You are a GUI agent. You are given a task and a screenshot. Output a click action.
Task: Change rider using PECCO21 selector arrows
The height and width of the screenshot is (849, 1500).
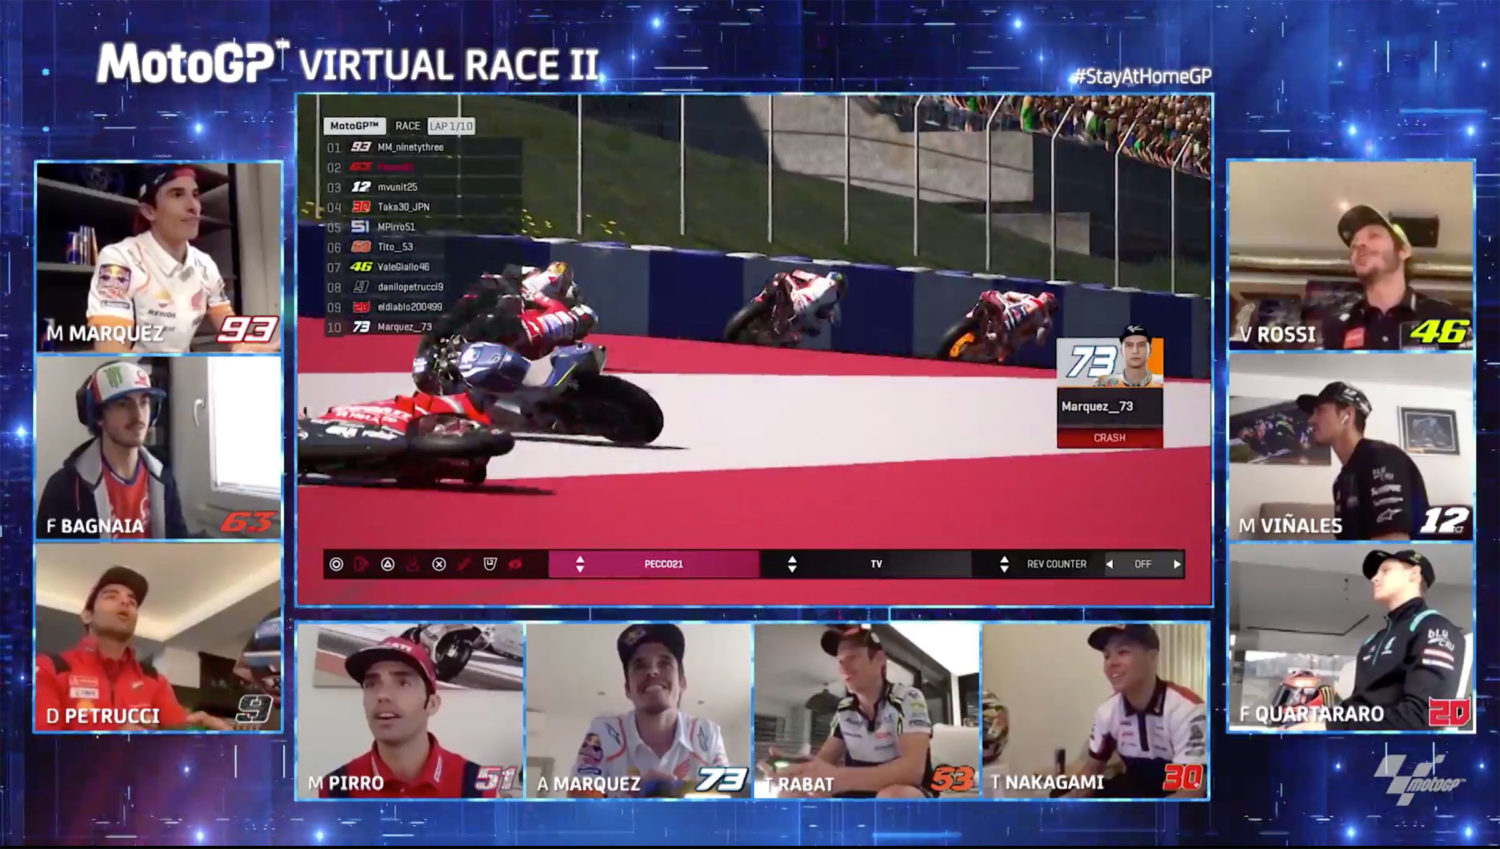tap(580, 564)
